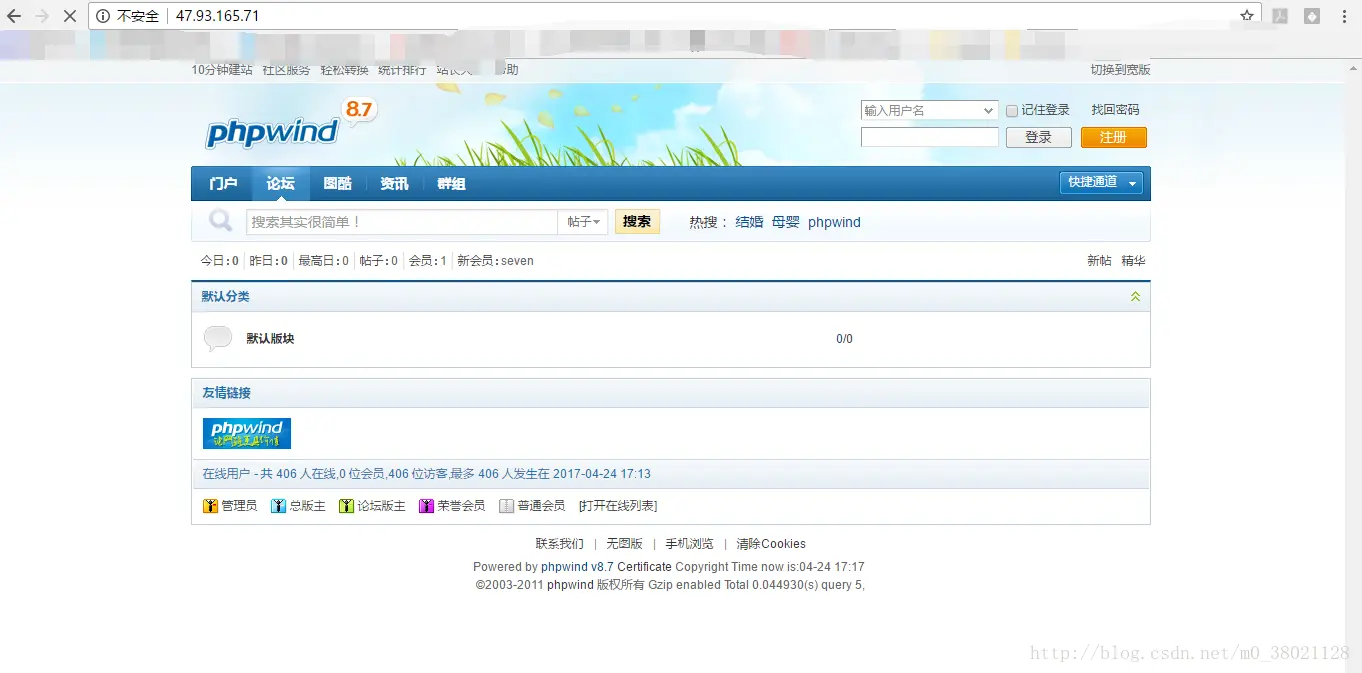Click the phpwind v8.7 footer link
The width and height of the screenshot is (1362, 673).
click(x=577, y=567)
